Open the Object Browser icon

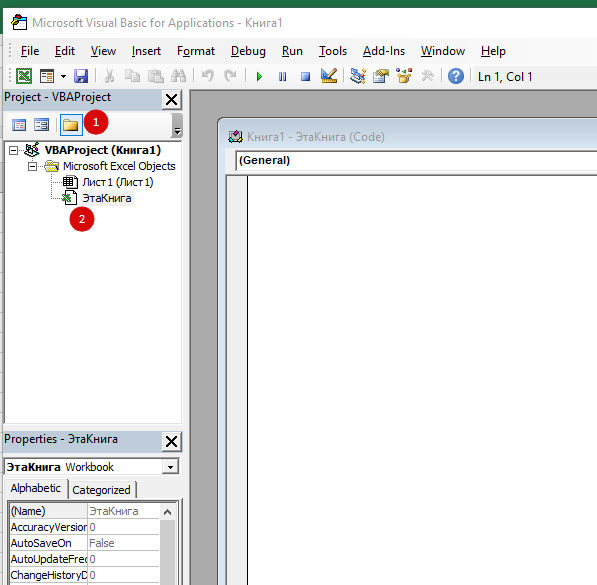tap(404, 76)
